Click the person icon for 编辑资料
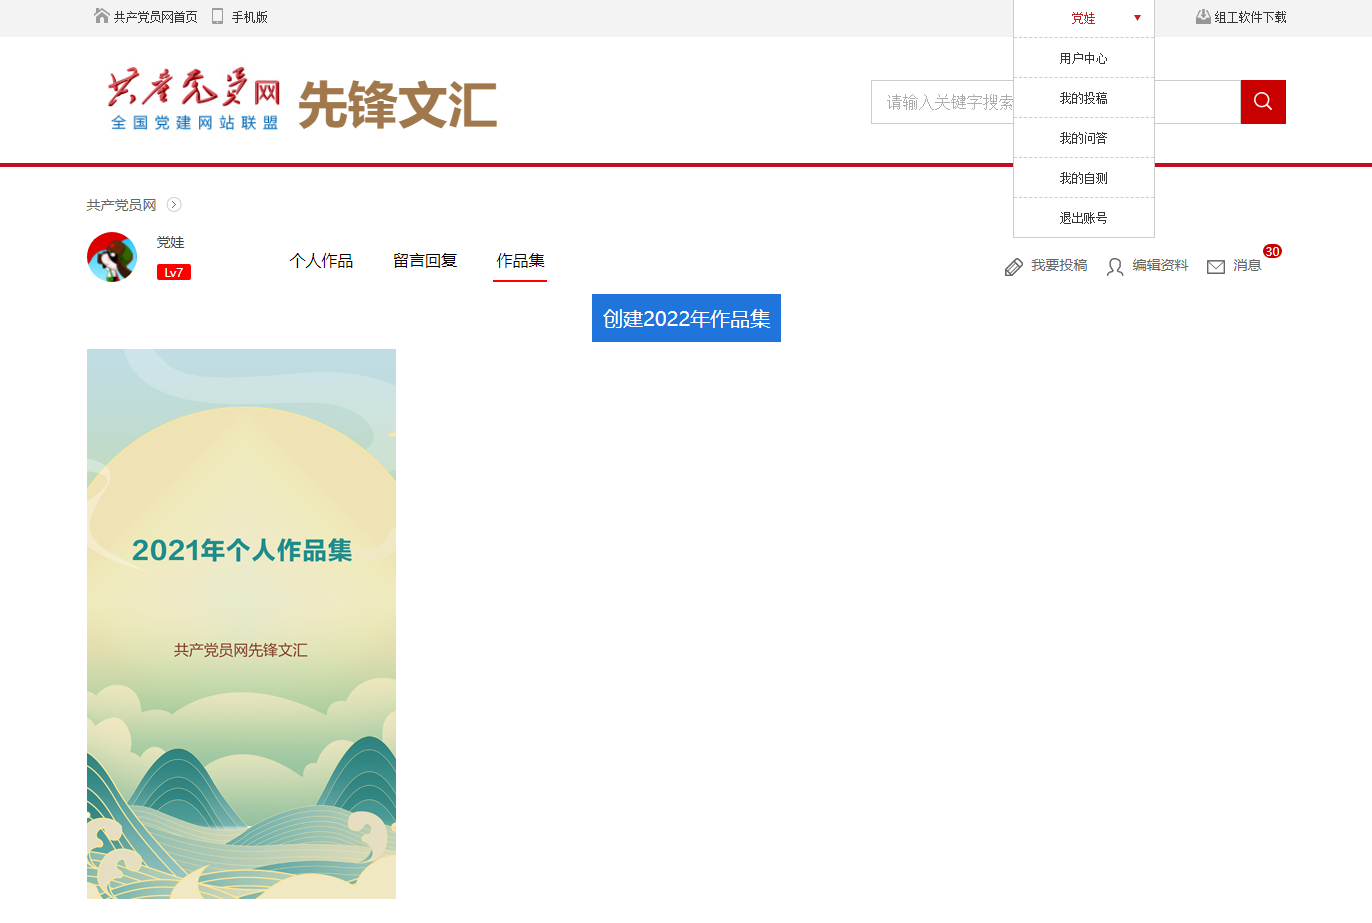This screenshot has height=923, width=1372. (1115, 267)
